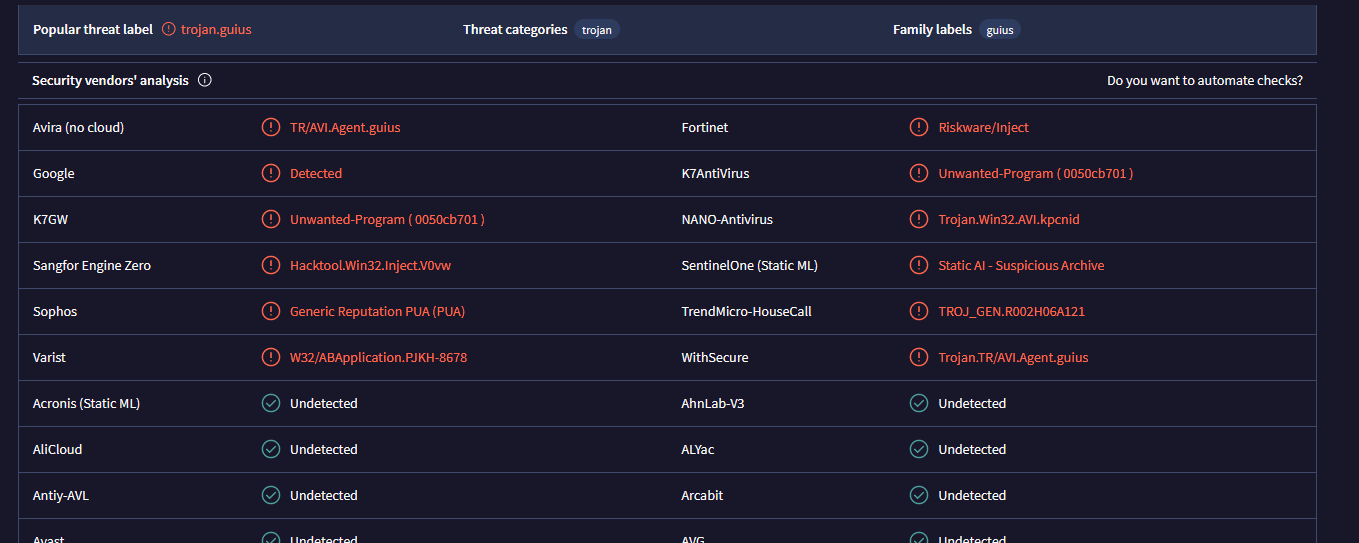Screen dimensions: 1359x543
Task: Click the alert icon in the WithSecure row
Action: coord(919,357)
